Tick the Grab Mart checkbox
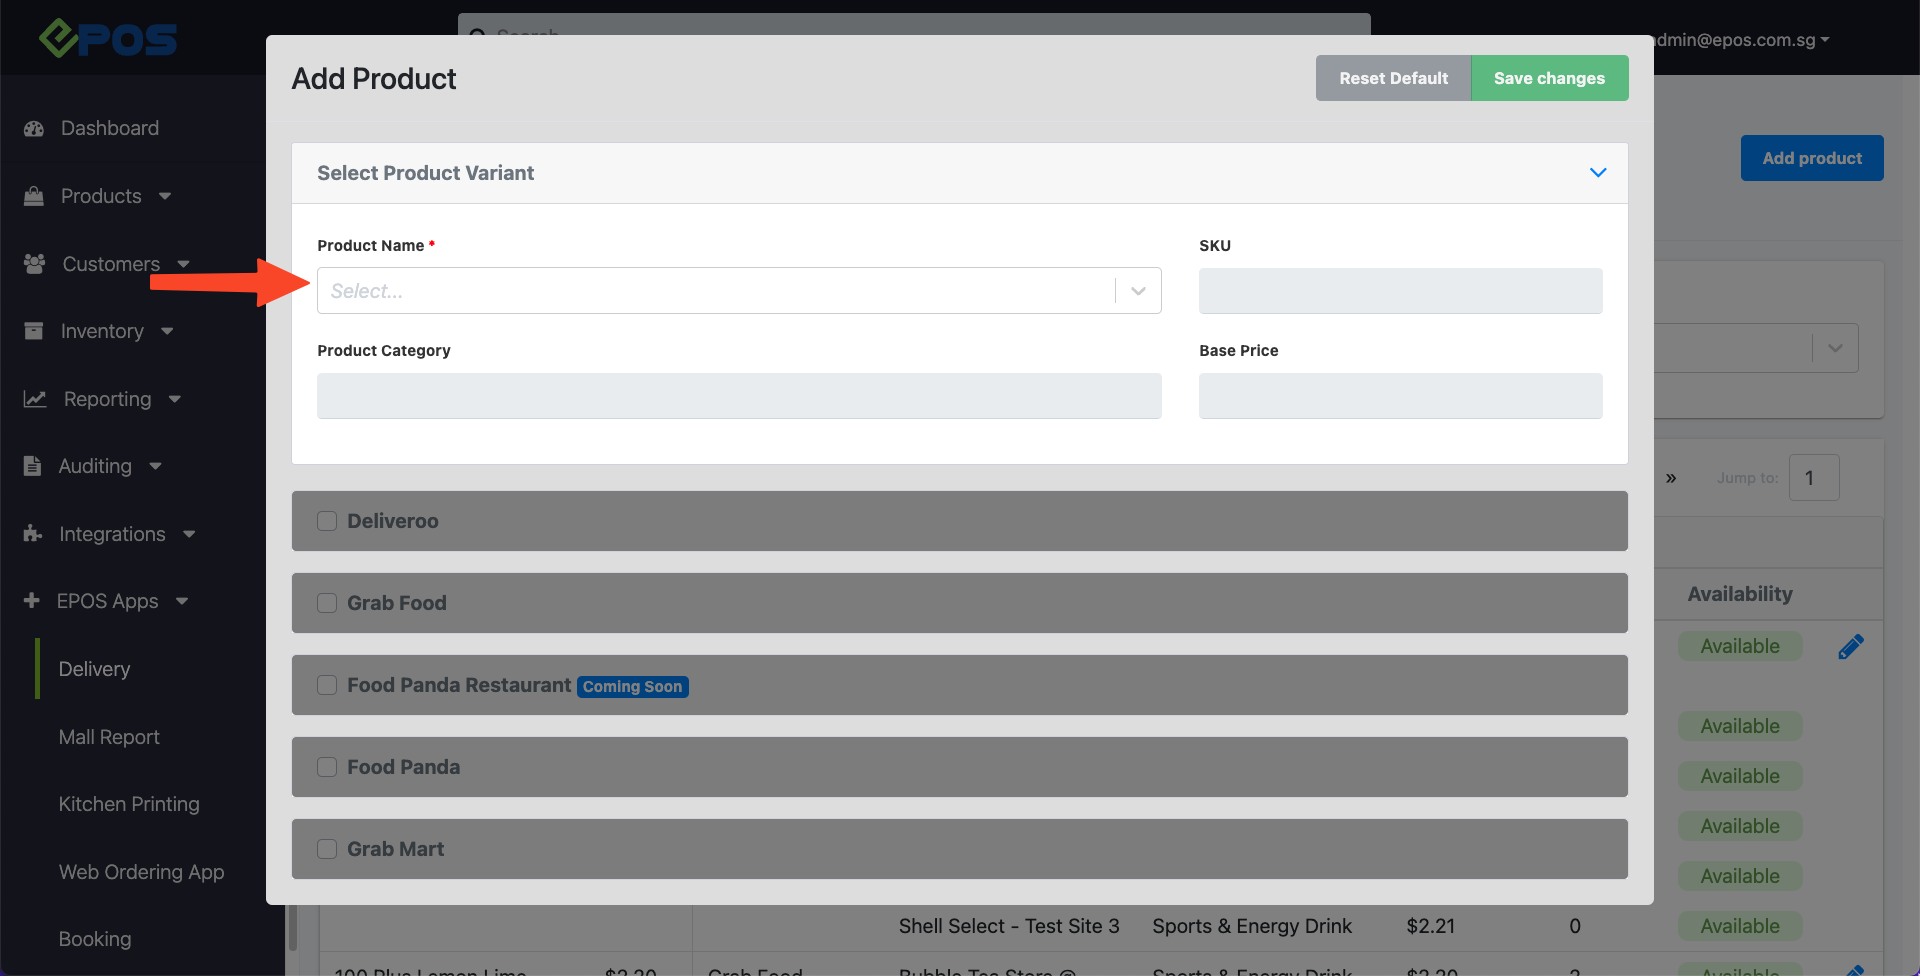The height and width of the screenshot is (976, 1920). (x=327, y=849)
